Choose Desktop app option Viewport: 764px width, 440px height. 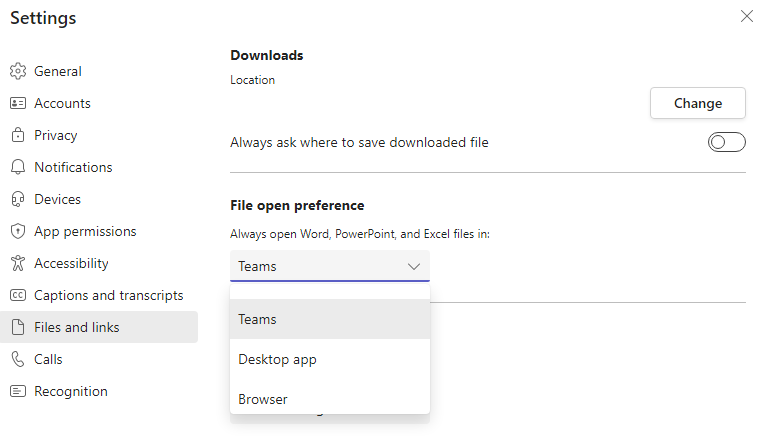pyautogui.click(x=330, y=359)
